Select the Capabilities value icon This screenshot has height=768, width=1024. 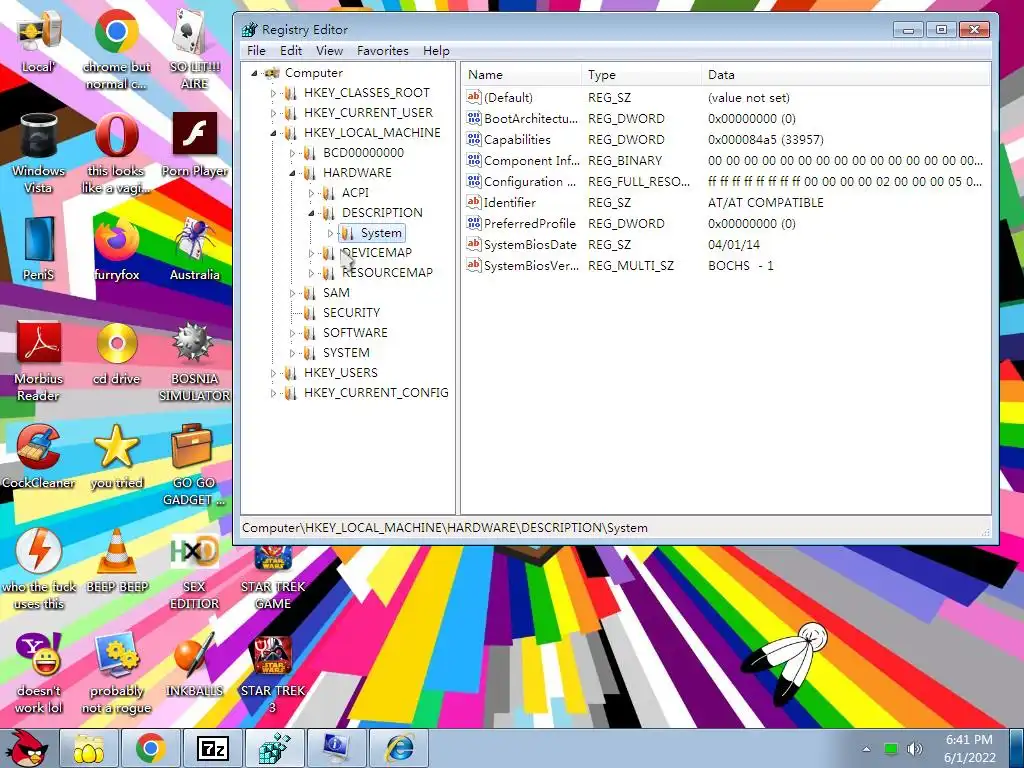click(473, 139)
